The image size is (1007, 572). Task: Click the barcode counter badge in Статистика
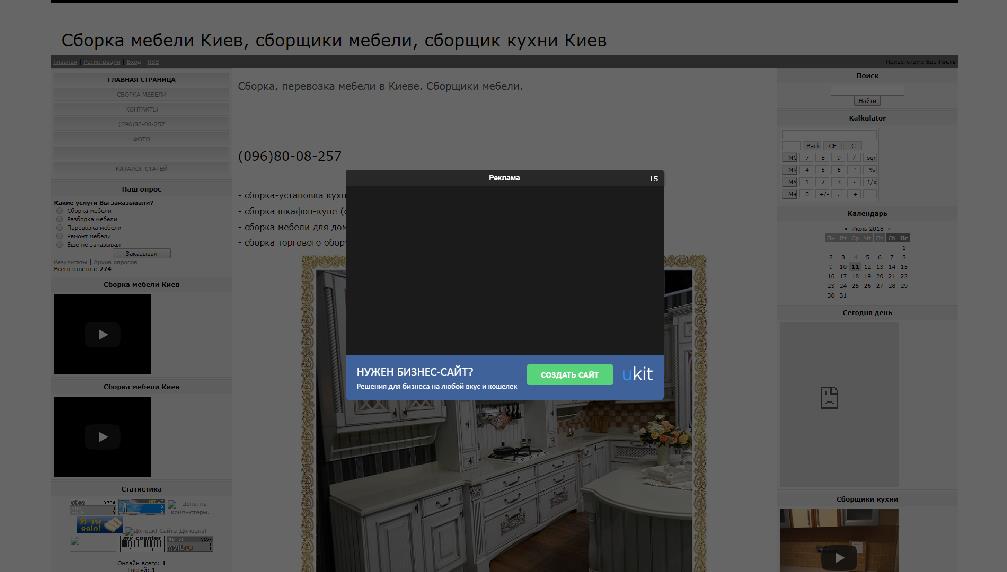[x=141, y=544]
